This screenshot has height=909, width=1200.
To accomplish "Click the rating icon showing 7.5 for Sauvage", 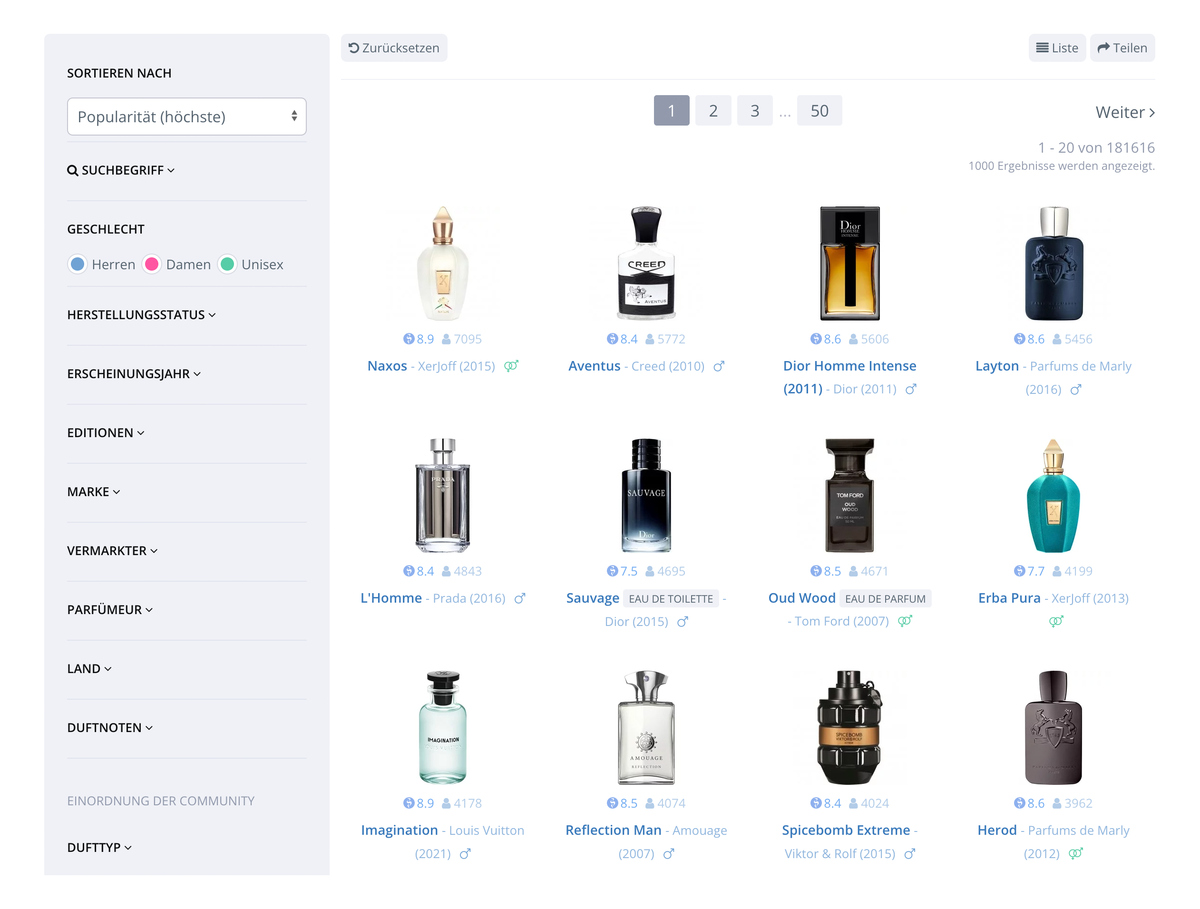I will click(x=612, y=571).
